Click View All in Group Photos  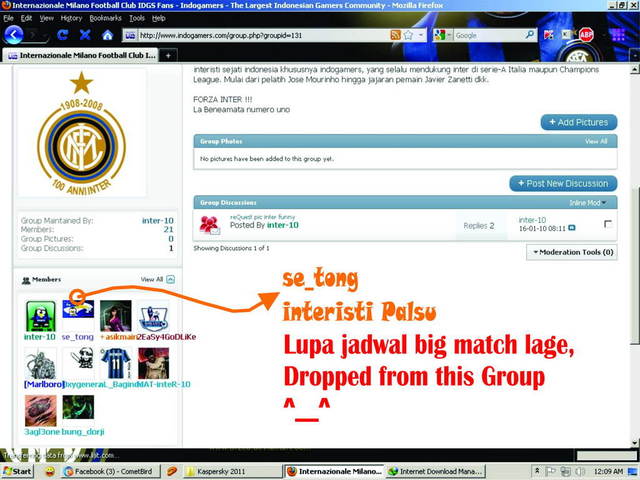click(596, 141)
